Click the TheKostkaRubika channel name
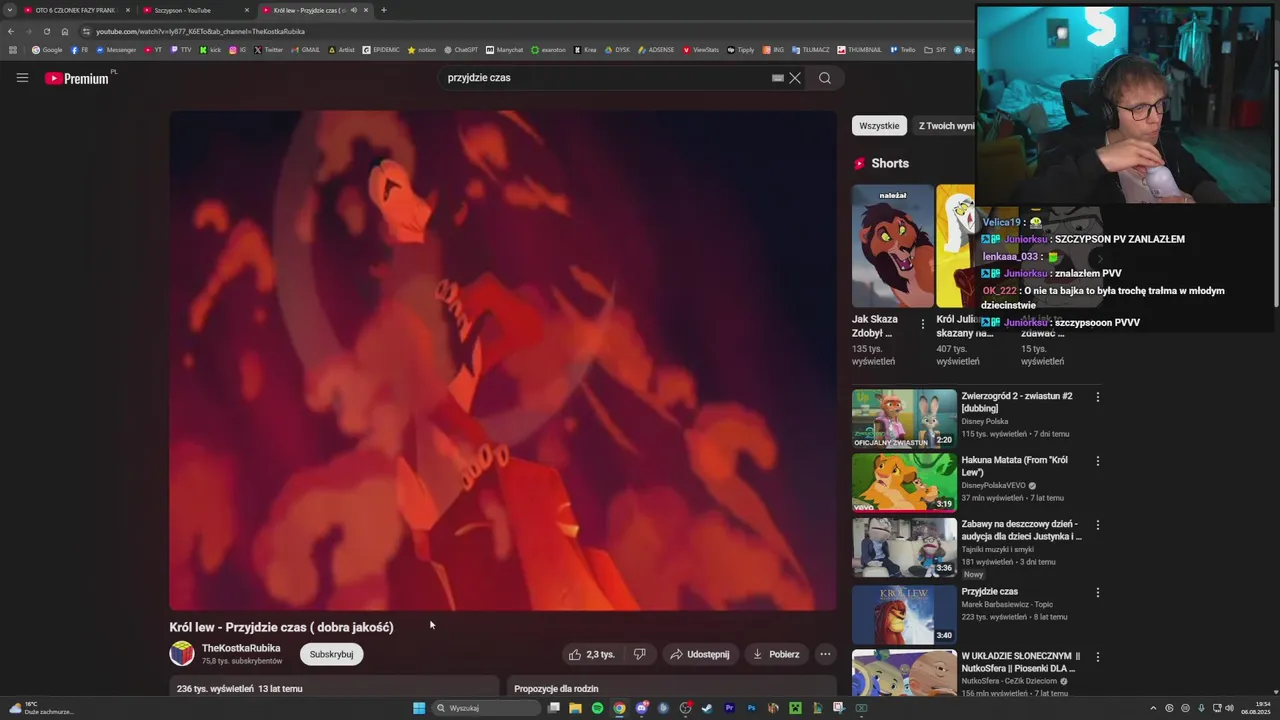This screenshot has height=720, width=1280. (241, 648)
